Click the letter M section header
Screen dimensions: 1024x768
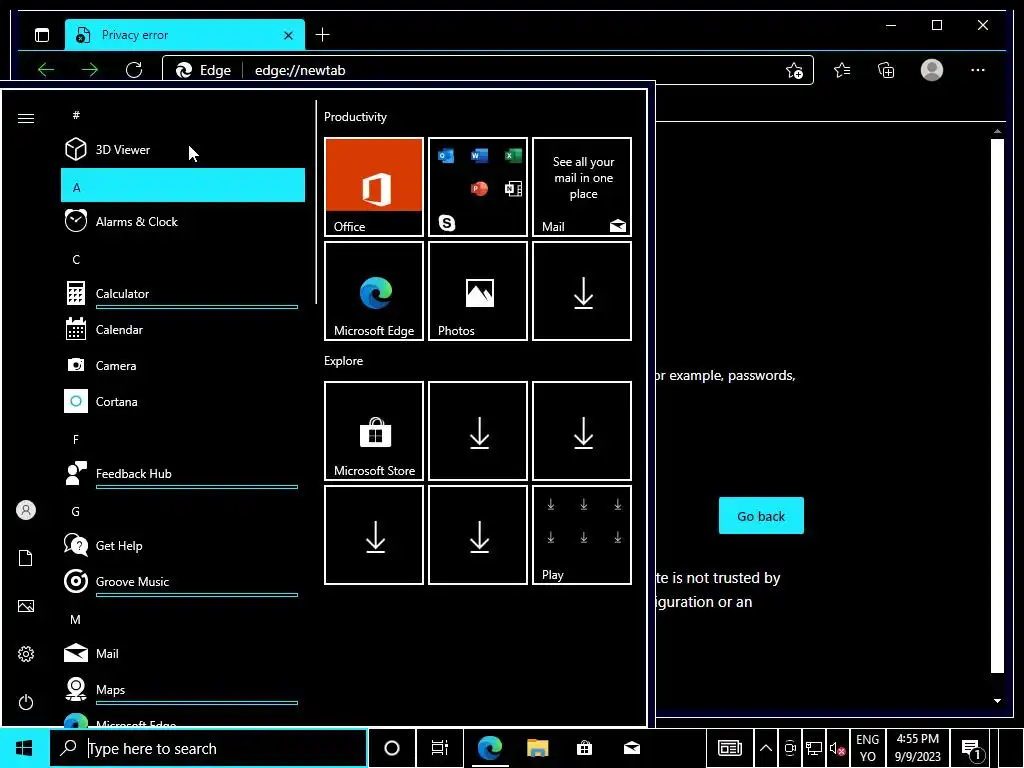pos(183,617)
